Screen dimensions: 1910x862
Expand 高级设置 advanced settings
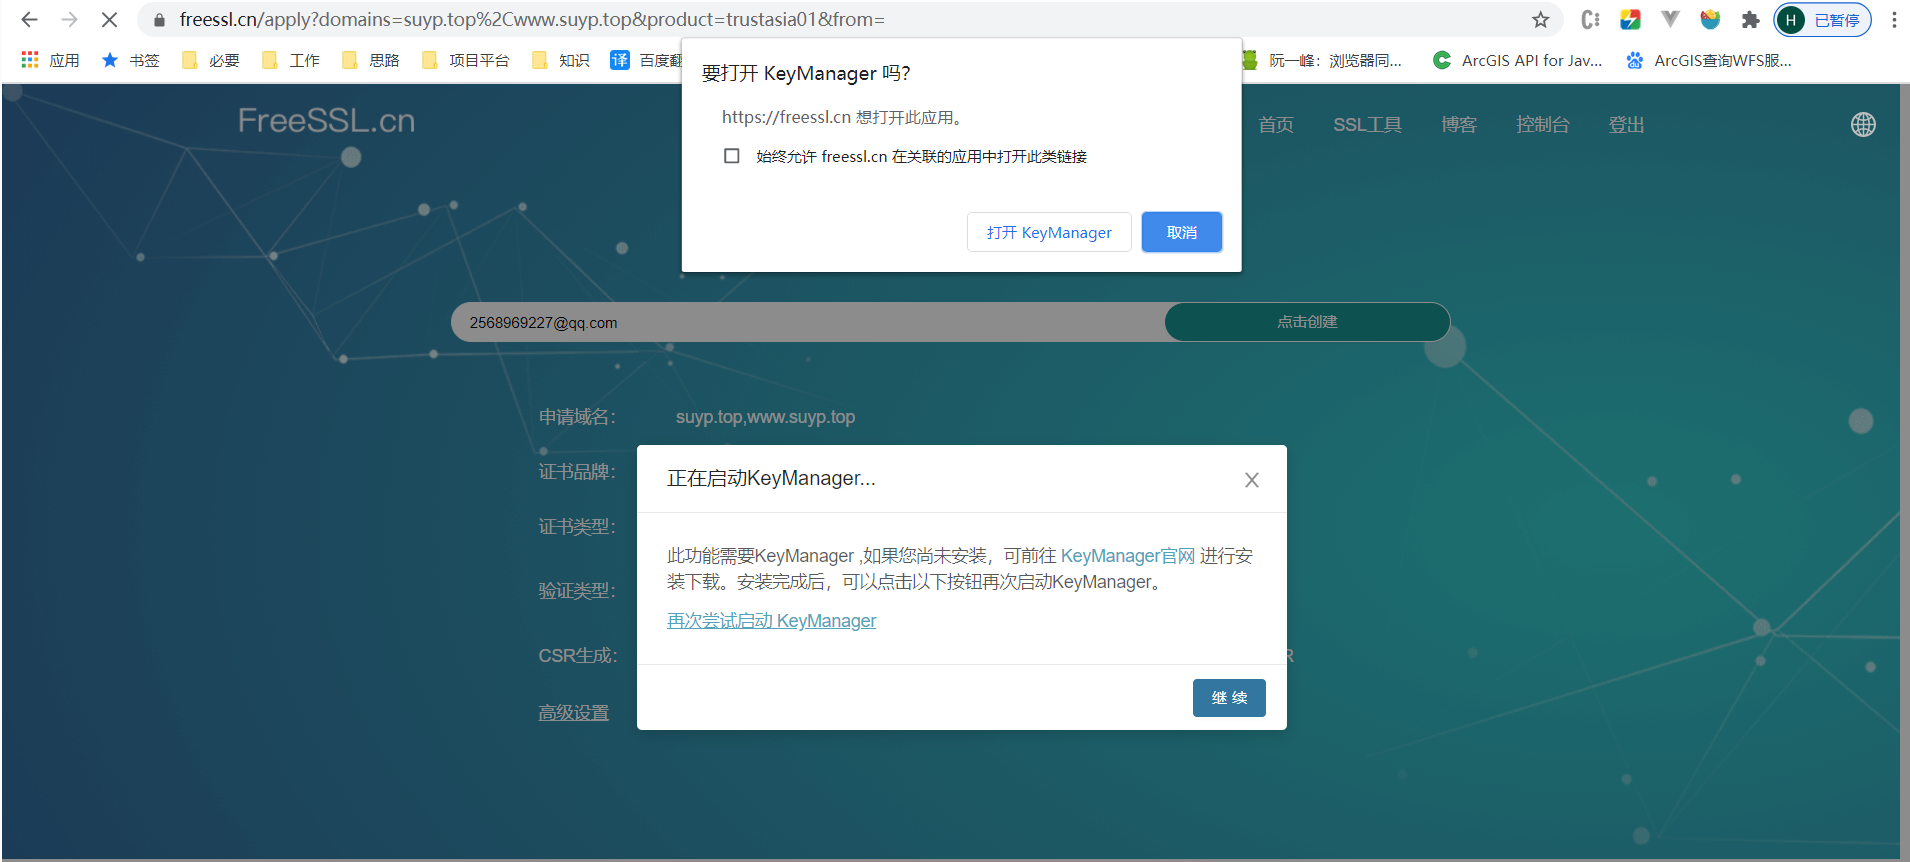(573, 713)
